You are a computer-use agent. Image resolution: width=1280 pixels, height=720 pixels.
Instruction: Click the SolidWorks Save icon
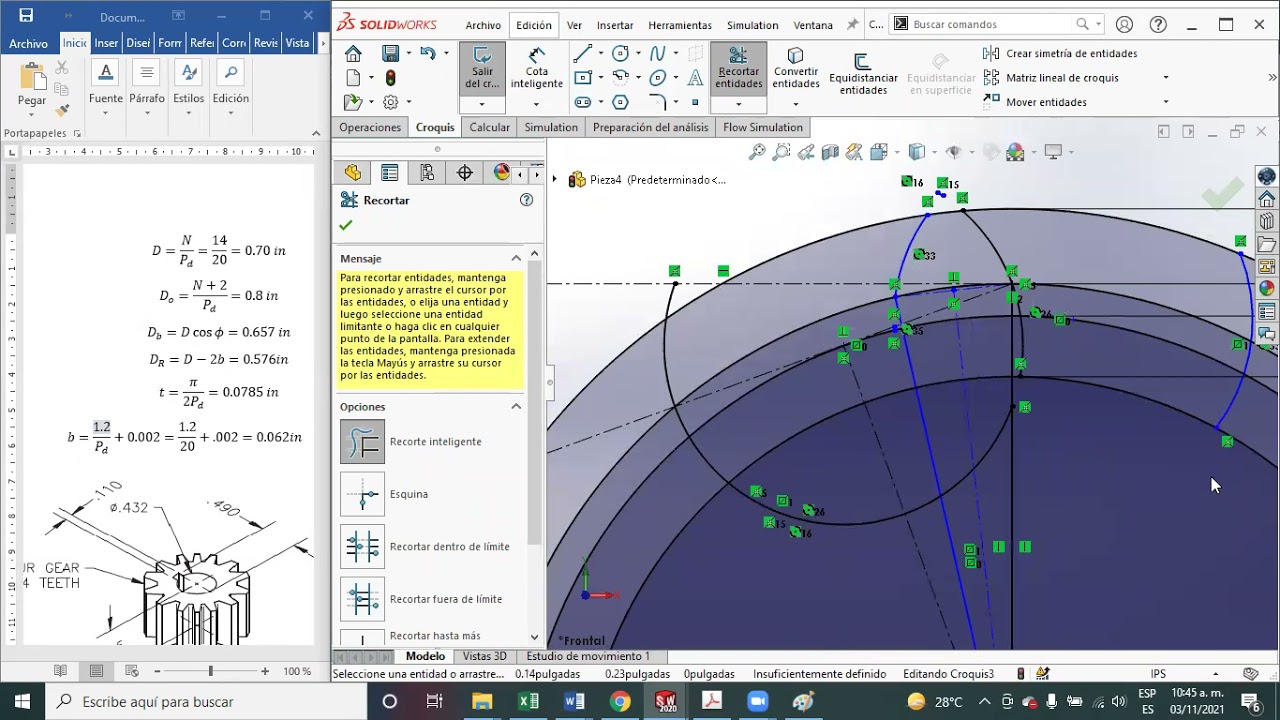pos(390,54)
